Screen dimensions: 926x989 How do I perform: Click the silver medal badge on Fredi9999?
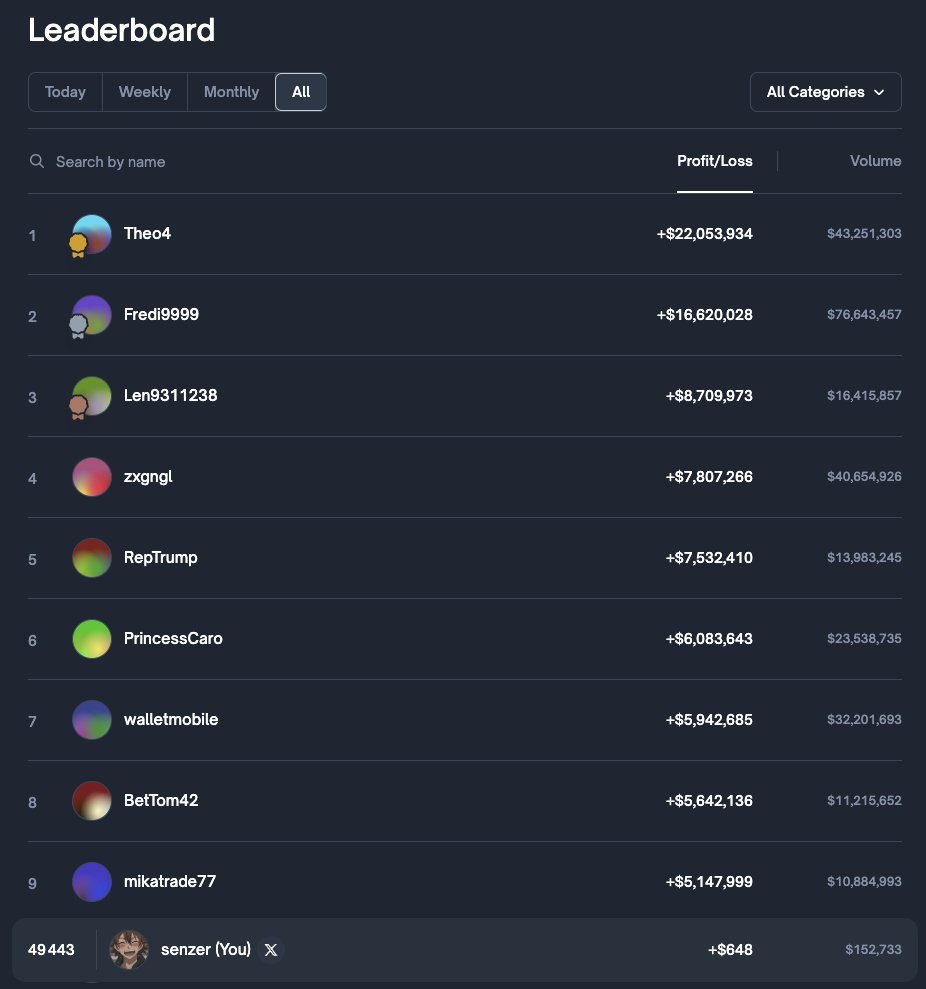click(78, 327)
